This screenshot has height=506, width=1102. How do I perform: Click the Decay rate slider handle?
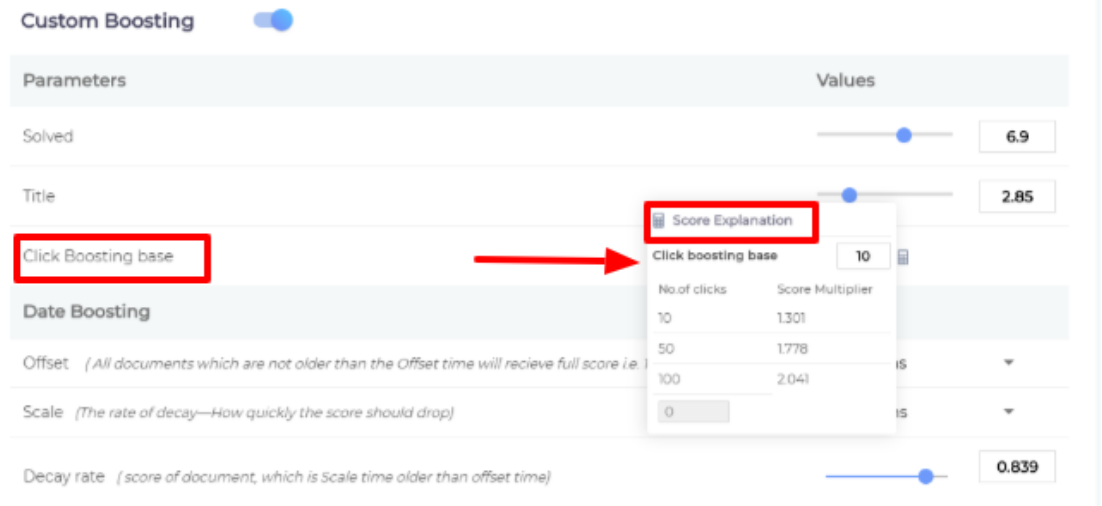click(925, 477)
